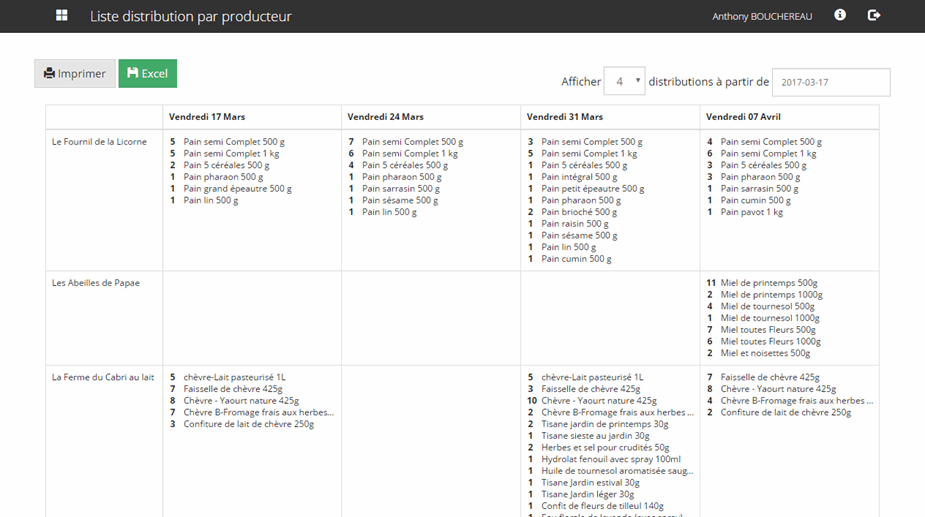This screenshot has height=517, width=925.
Task: Click the Anthony BOUCHEREAU user name
Action: [762, 17]
